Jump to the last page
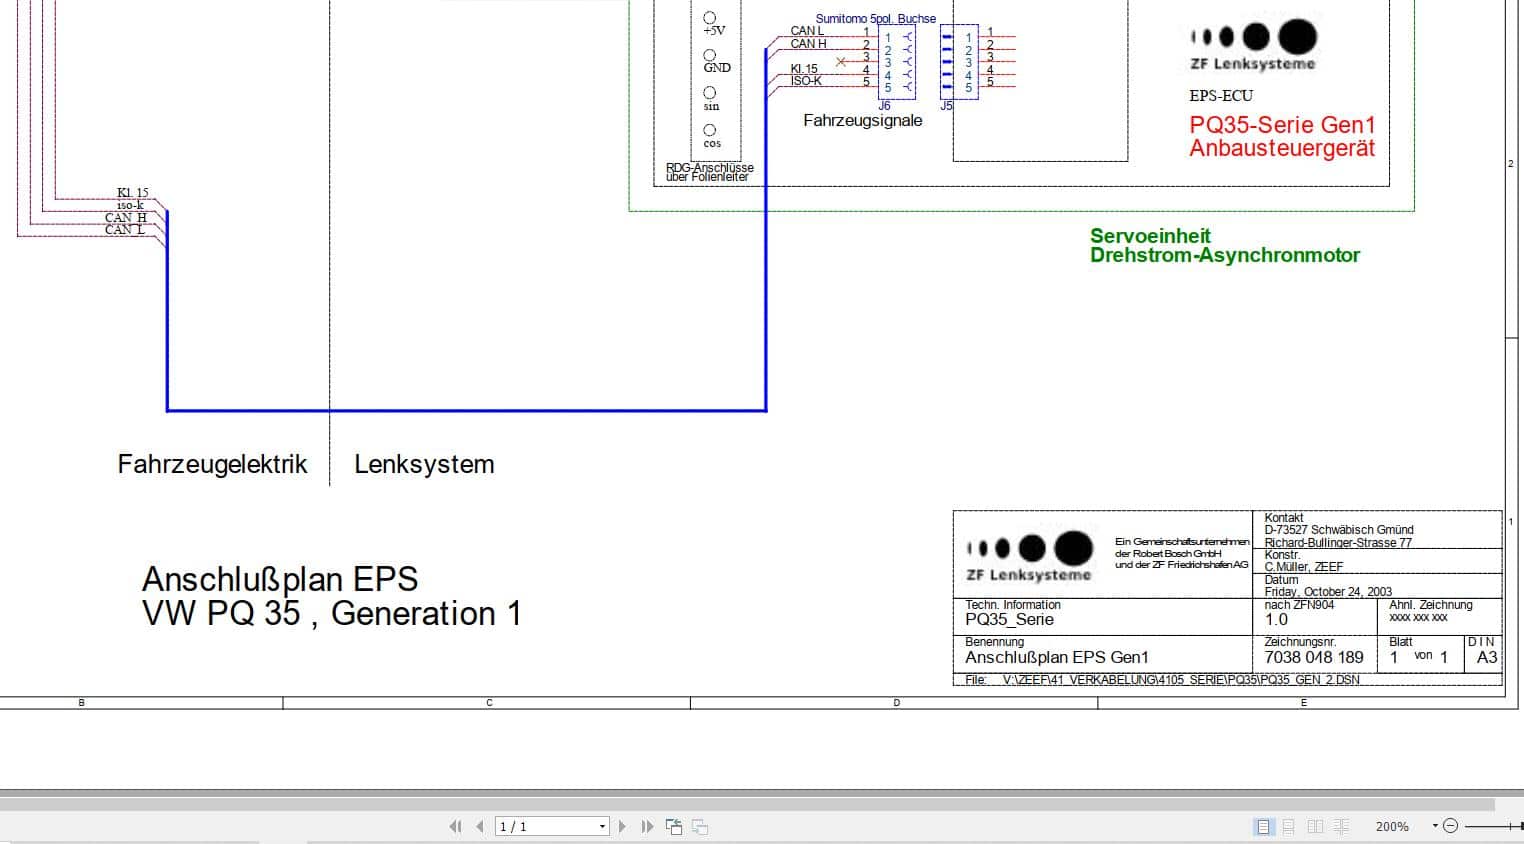Screen dimensions: 1524x844 tap(647, 826)
